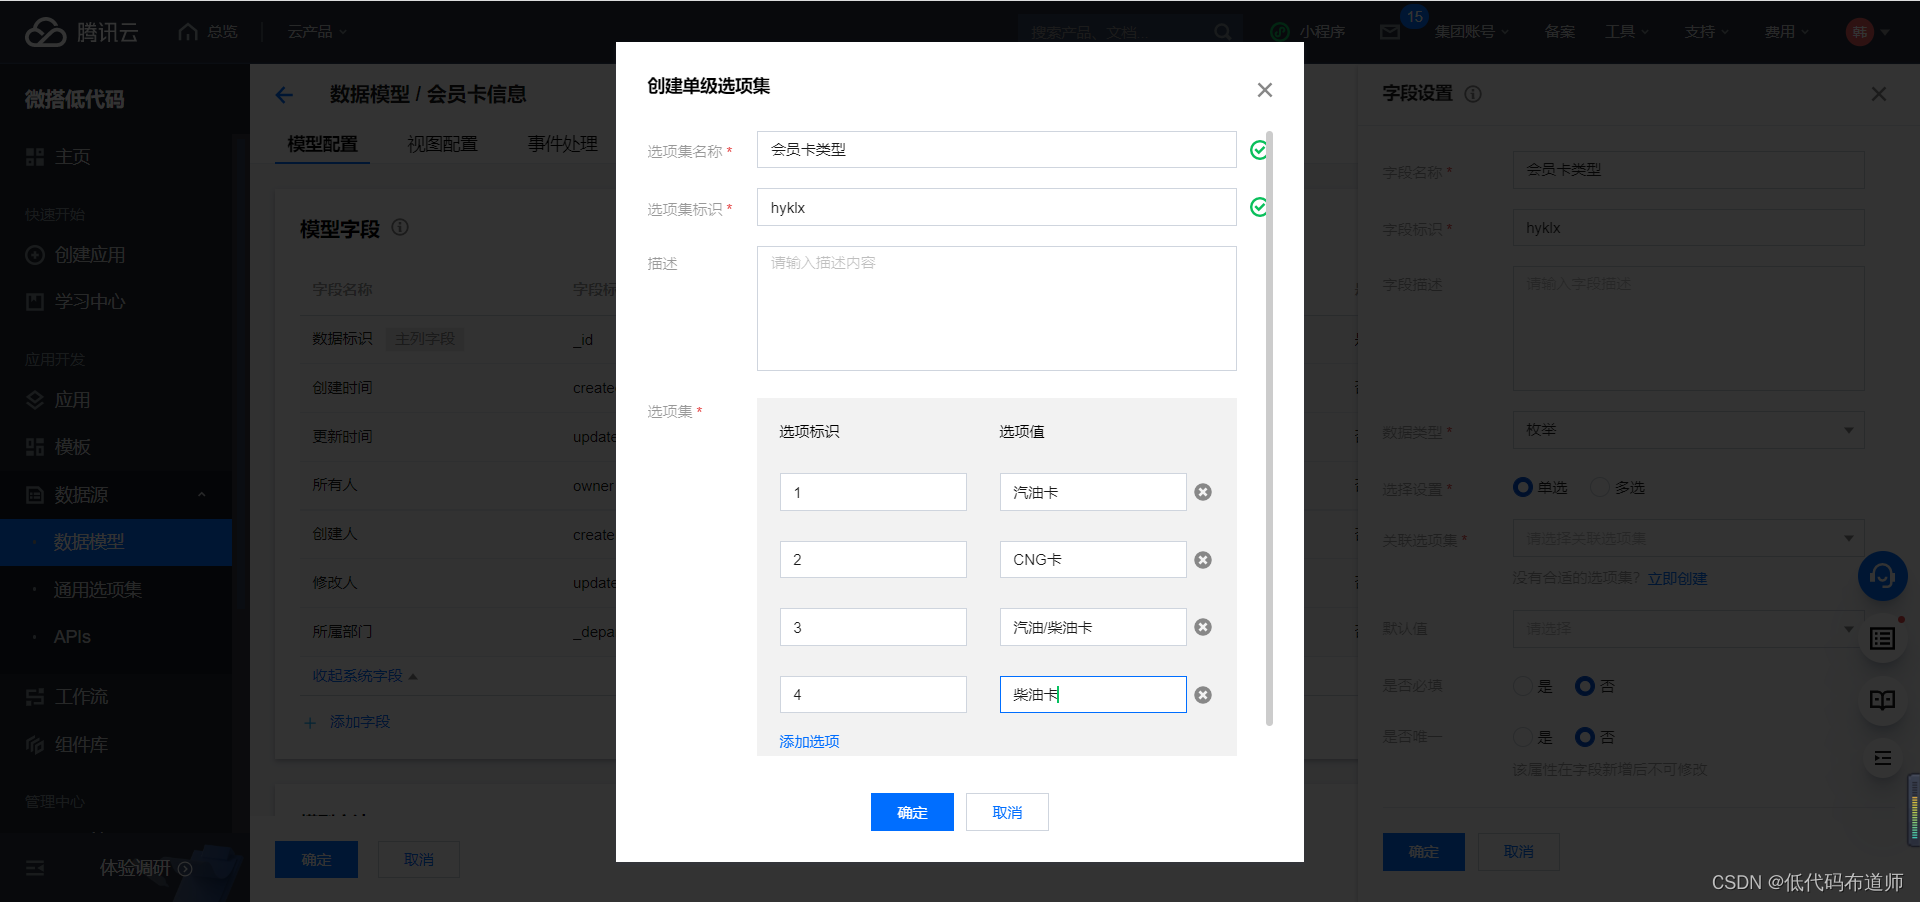The image size is (1920, 902).
Task: Open the 关联选项集 dropdown
Action: (1688, 538)
